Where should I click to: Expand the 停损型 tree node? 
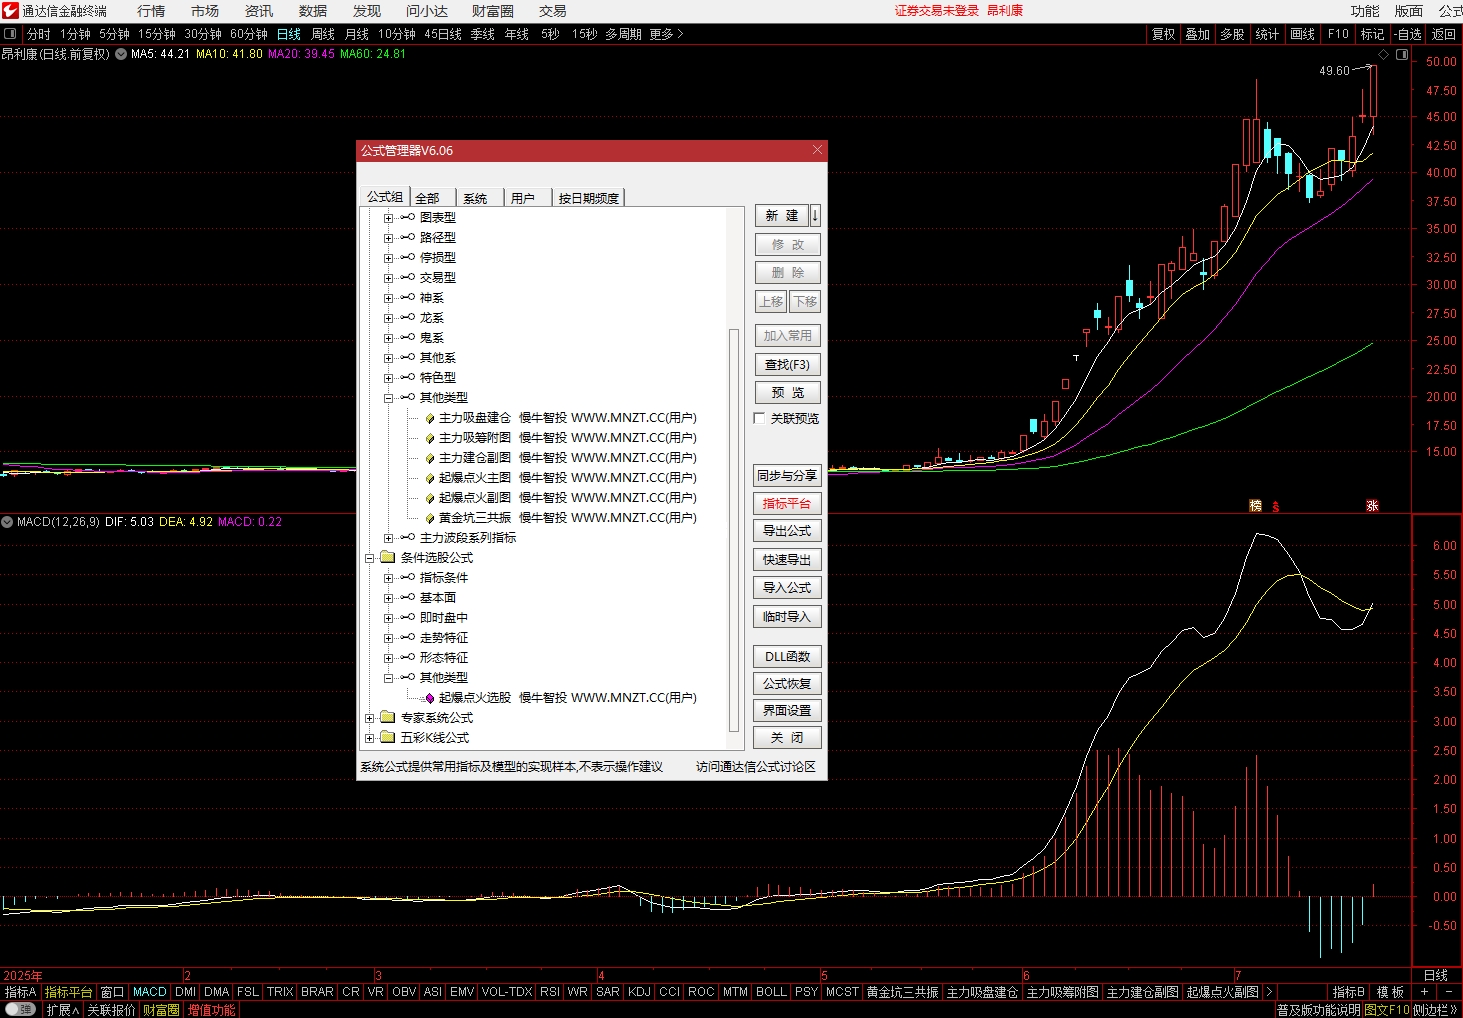(x=389, y=258)
